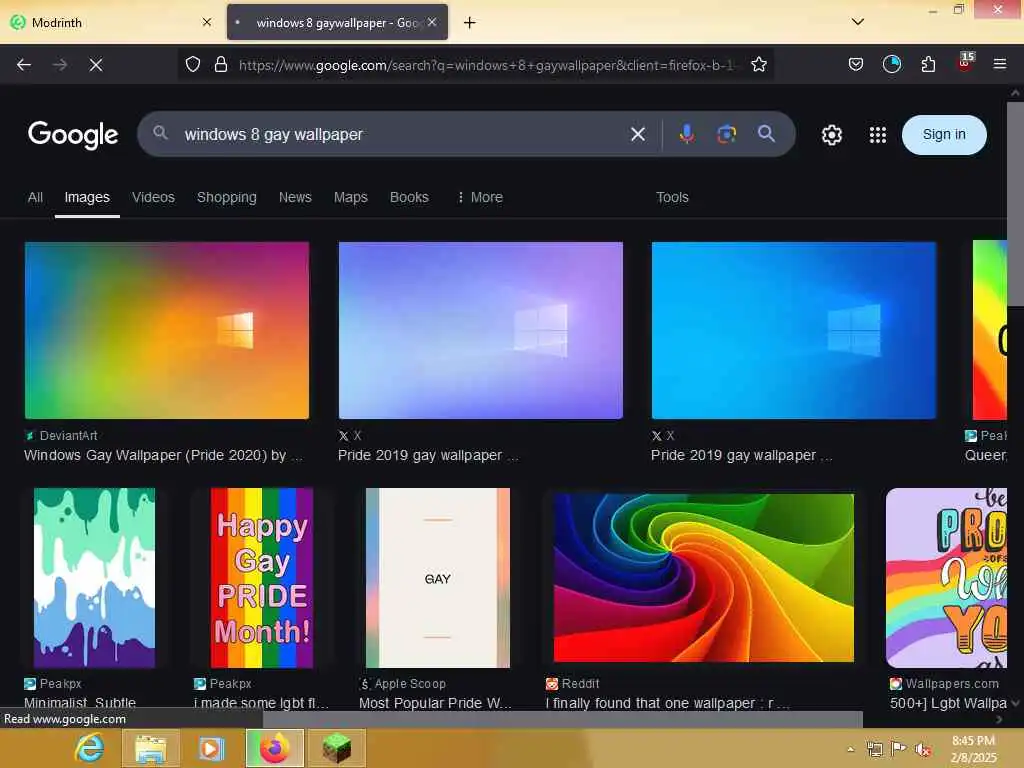The height and width of the screenshot is (768, 1024).
Task: Open Books results
Action: point(409,197)
